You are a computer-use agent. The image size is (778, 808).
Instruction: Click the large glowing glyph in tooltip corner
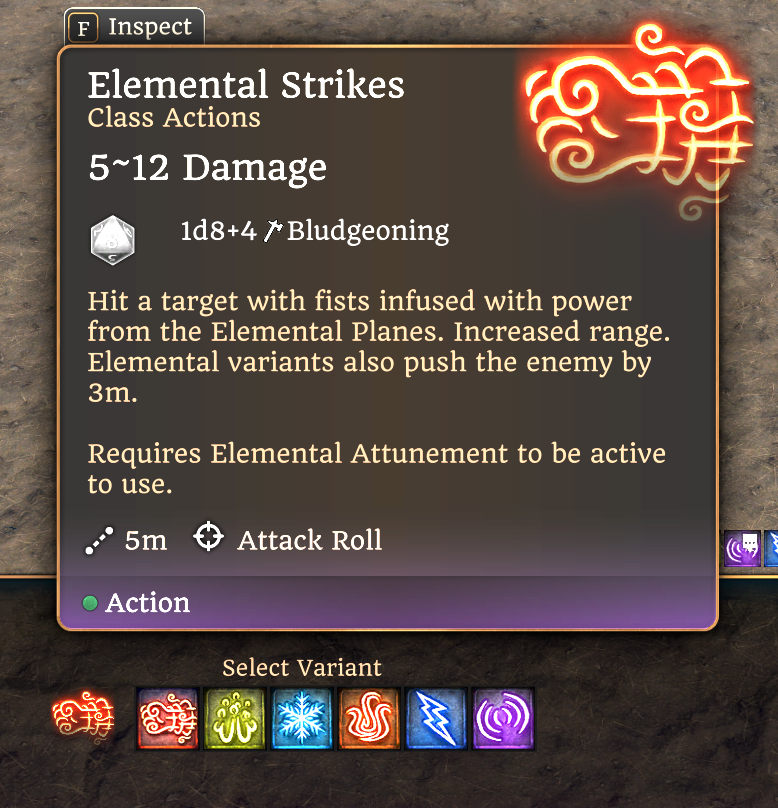click(639, 124)
